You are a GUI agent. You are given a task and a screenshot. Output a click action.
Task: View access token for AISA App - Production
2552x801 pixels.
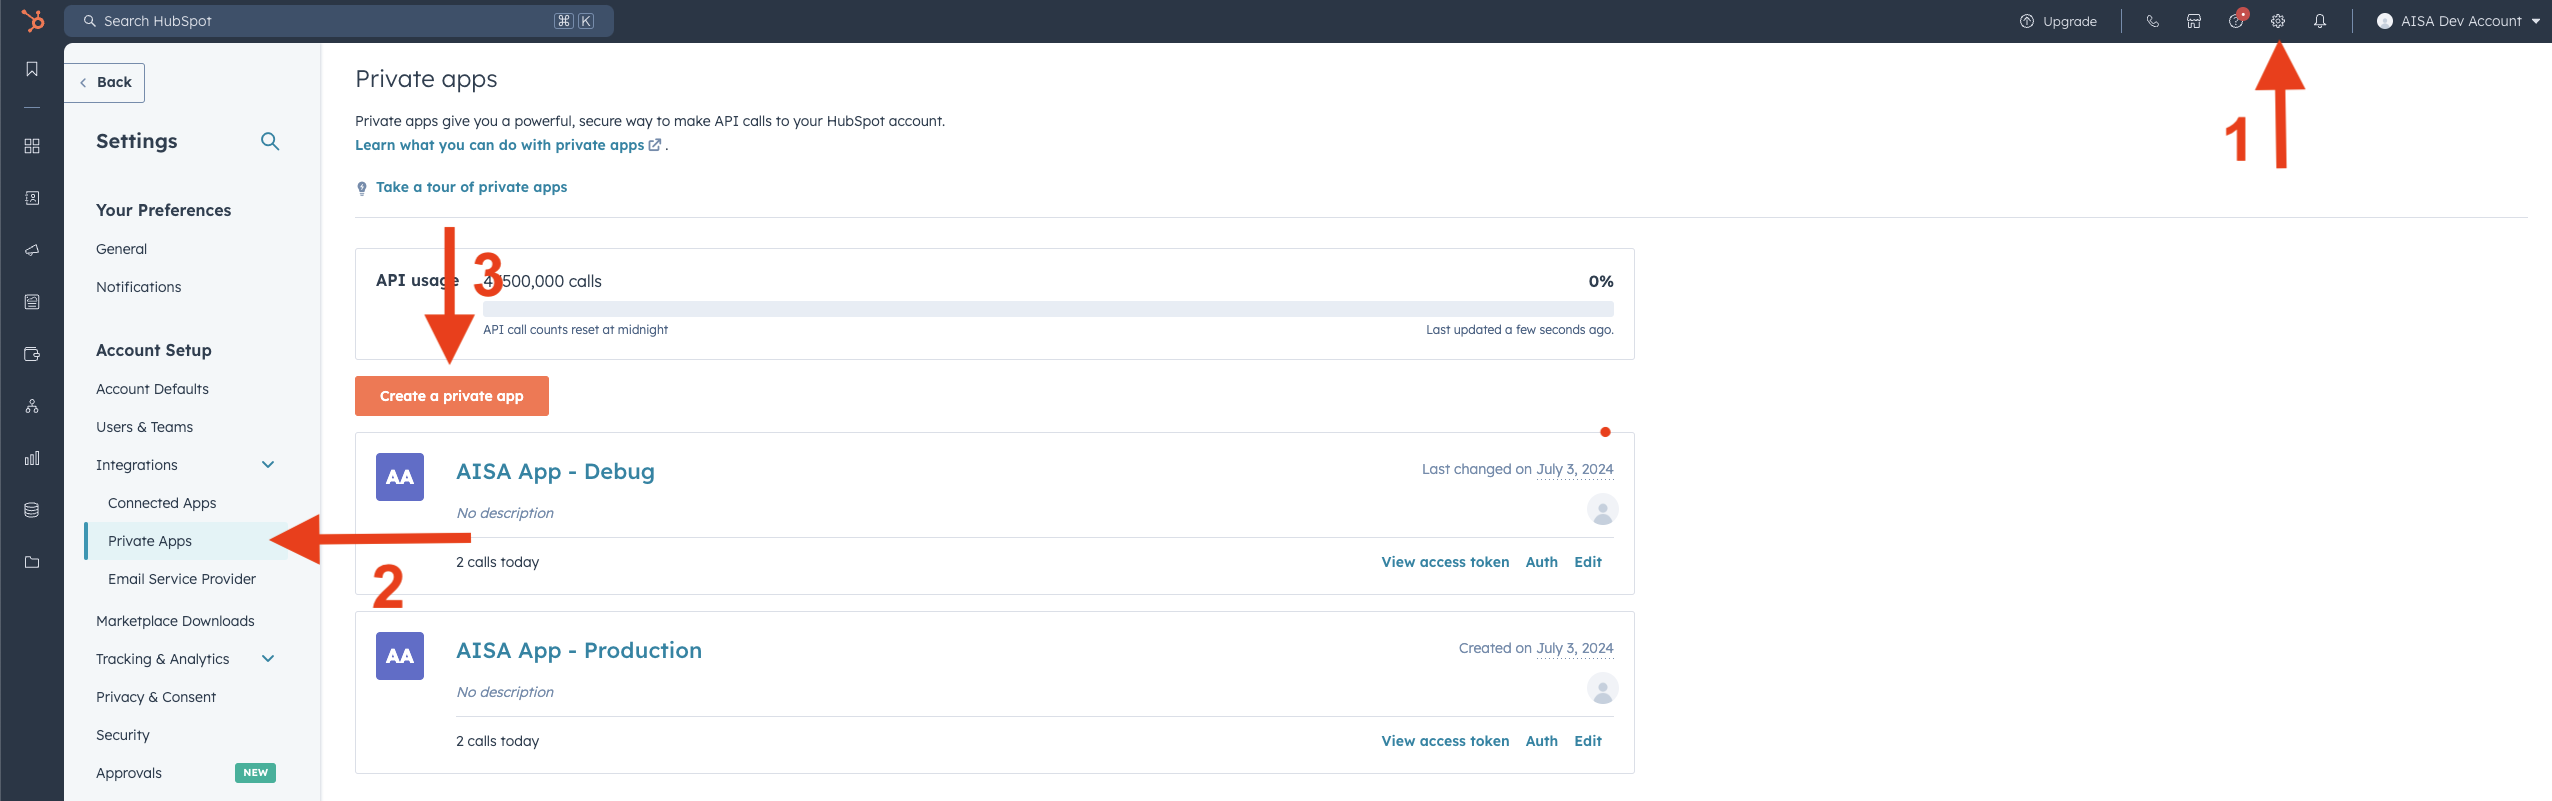click(x=1445, y=741)
